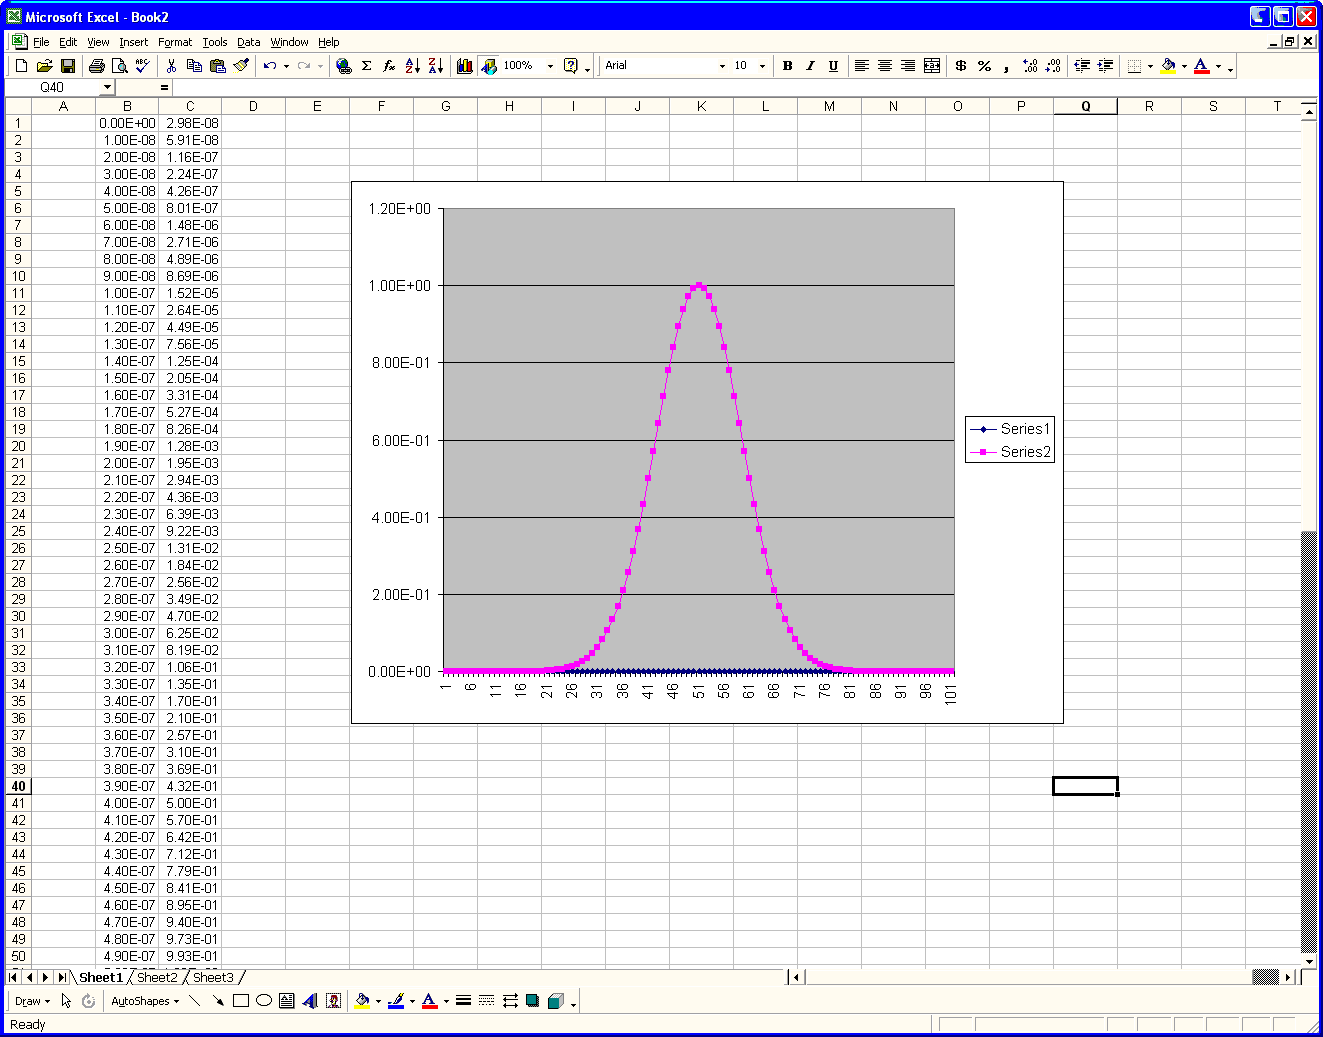Toggle Align Left
1323x1037 pixels.
click(861, 66)
